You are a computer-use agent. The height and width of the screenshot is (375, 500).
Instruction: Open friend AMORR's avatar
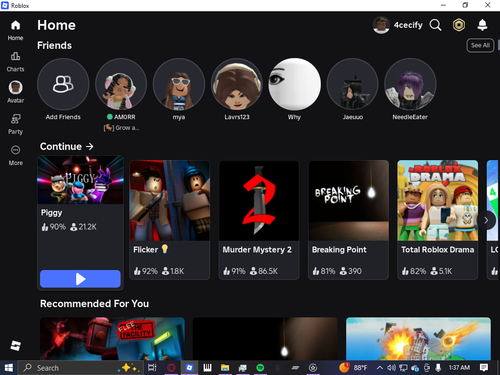121,84
